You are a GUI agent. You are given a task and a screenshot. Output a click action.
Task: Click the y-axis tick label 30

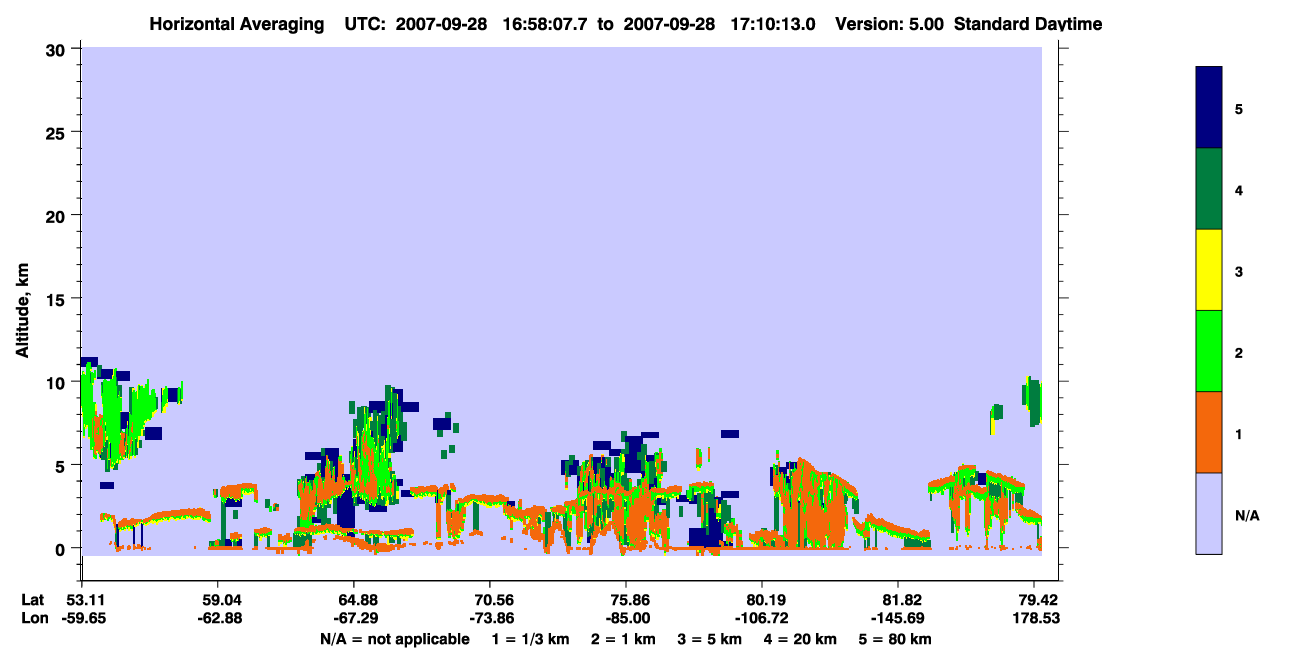[58, 49]
